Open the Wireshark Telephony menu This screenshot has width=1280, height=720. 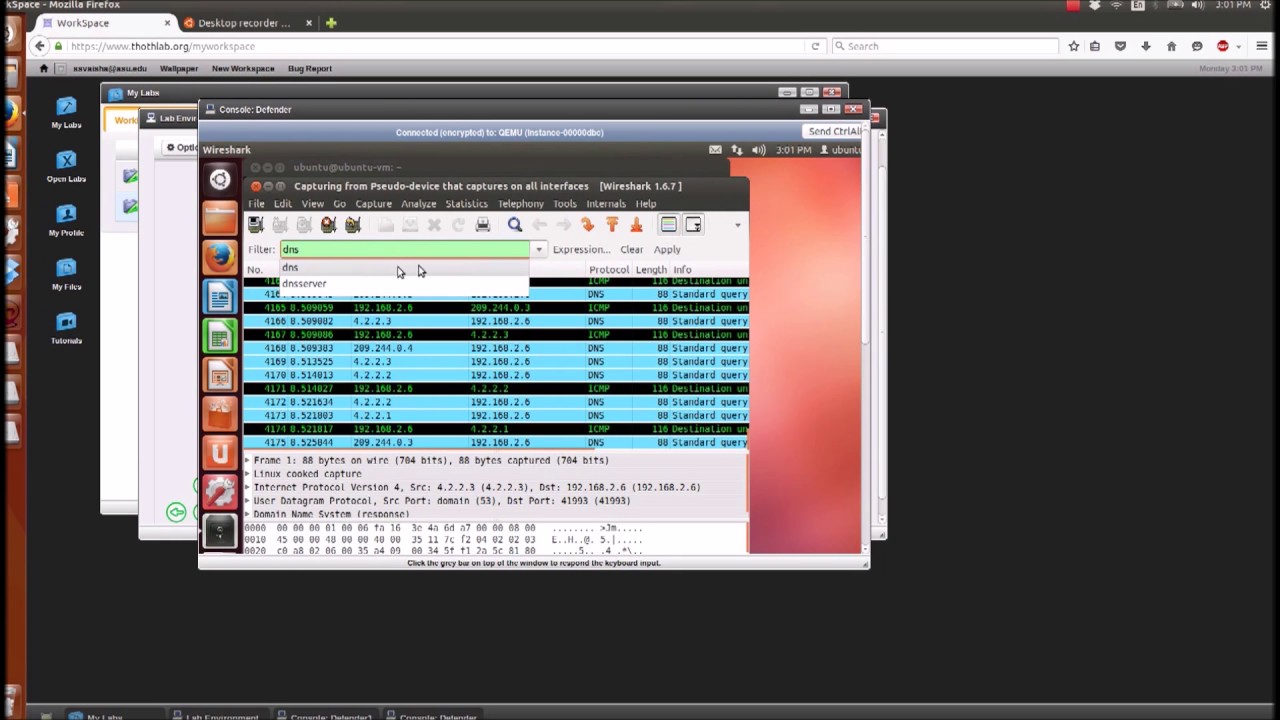tap(521, 204)
